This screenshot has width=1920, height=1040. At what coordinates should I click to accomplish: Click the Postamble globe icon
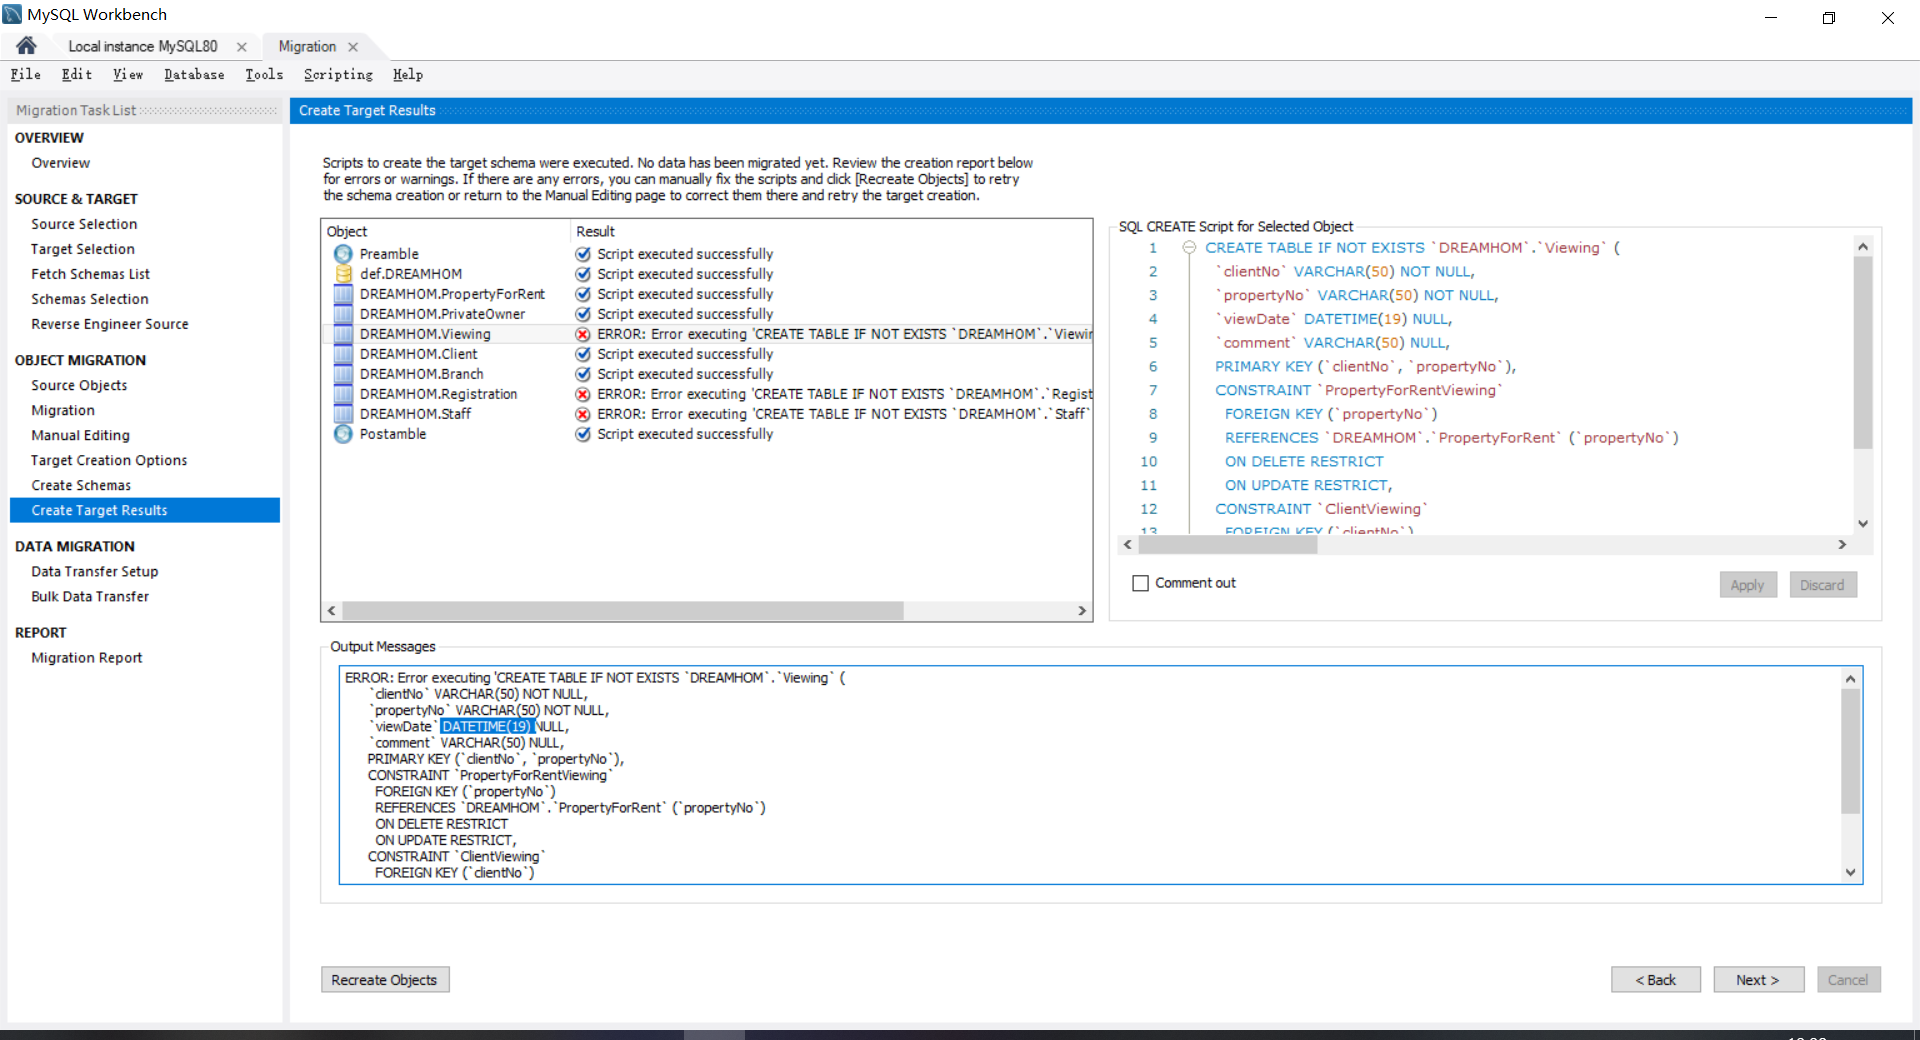pyautogui.click(x=343, y=433)
